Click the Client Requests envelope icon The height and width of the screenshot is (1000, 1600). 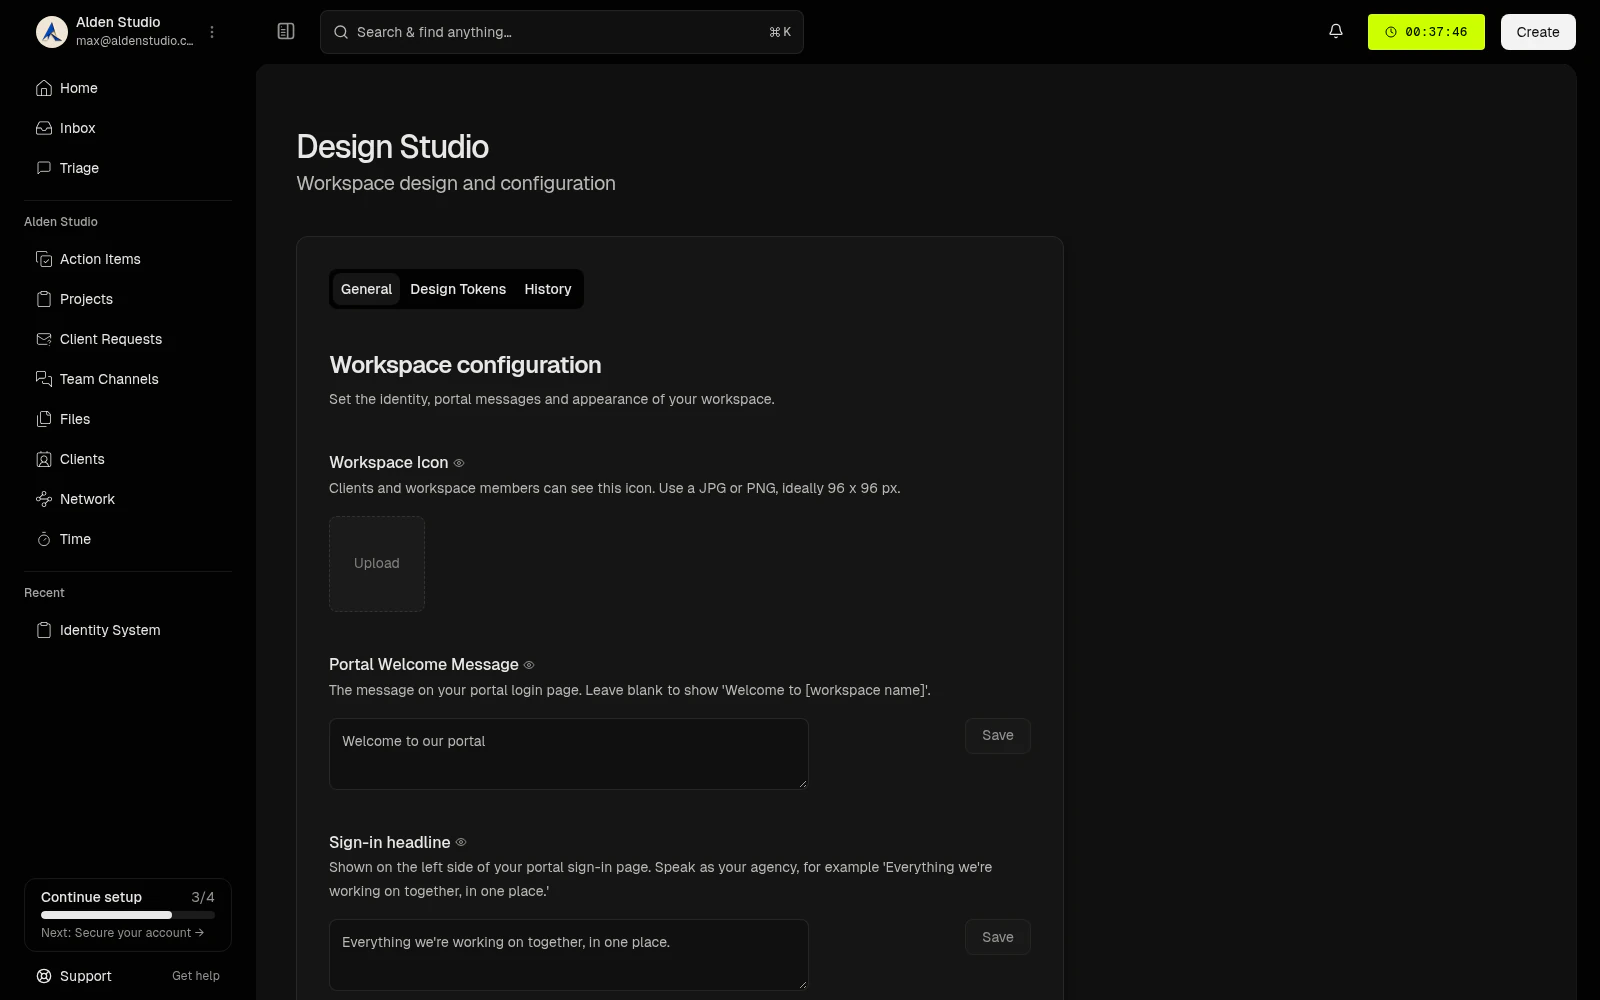(x=44, y=339)
